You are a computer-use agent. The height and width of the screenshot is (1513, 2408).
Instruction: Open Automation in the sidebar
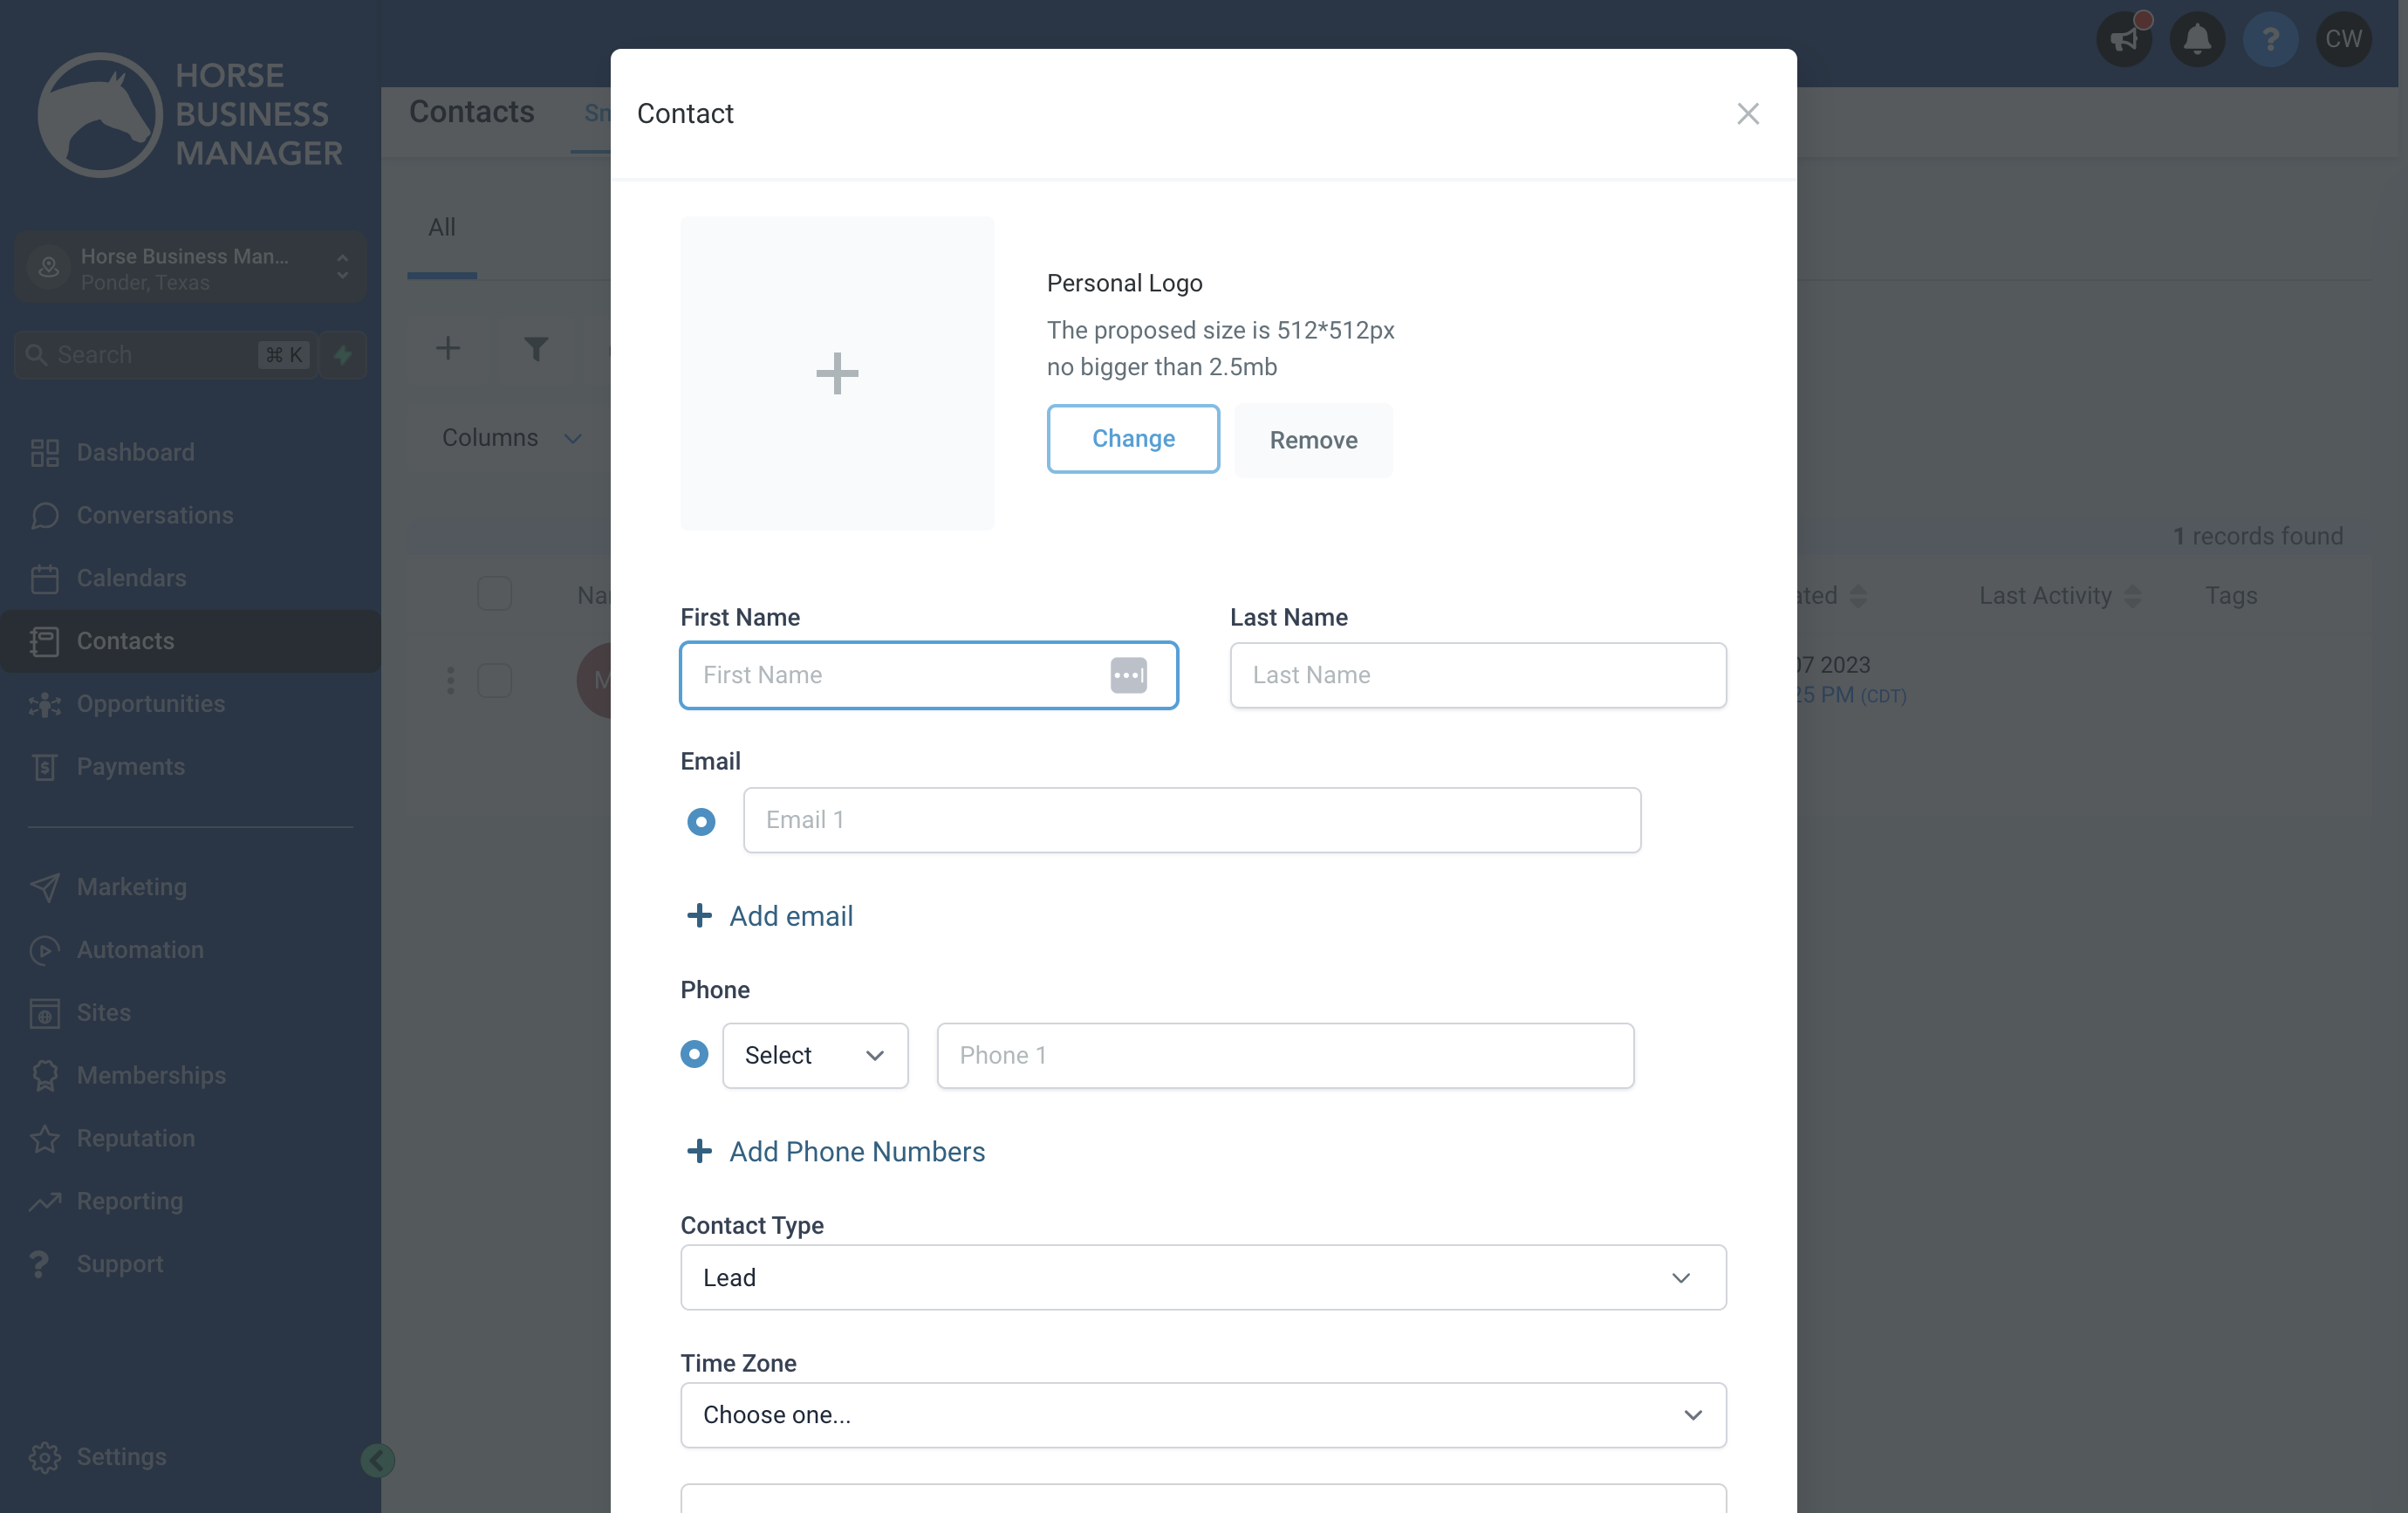[x=190, y=950]
